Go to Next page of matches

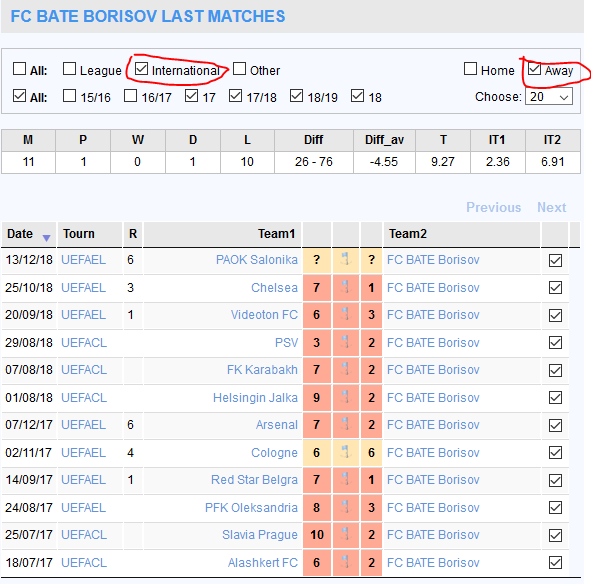tap(551, 207)
